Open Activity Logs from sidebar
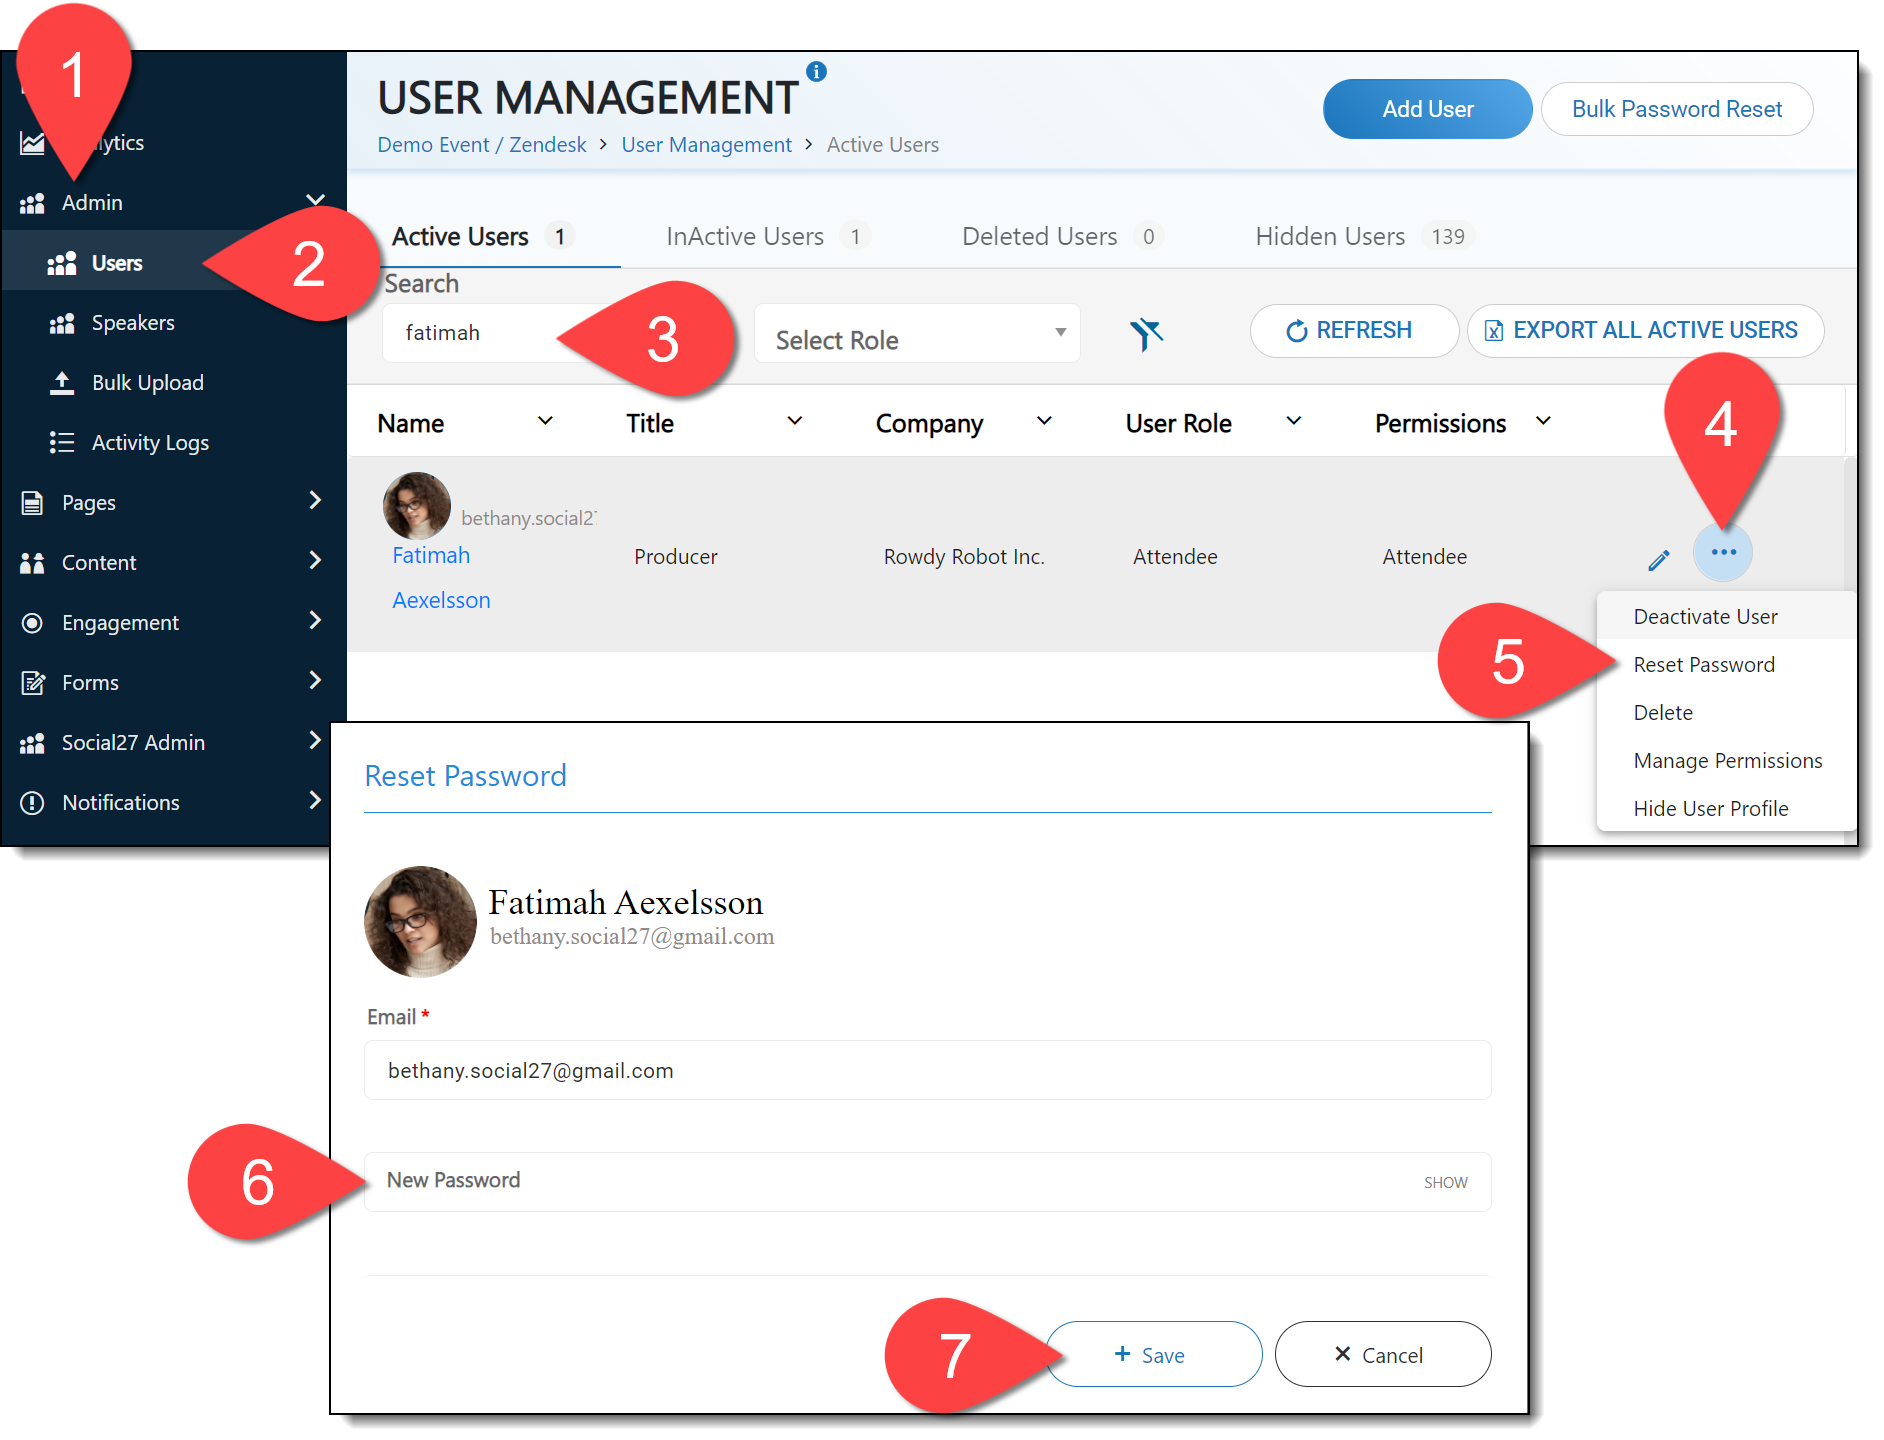Image resolution: width=1884 pixels, height=1440 pixels. click(150, 442)
